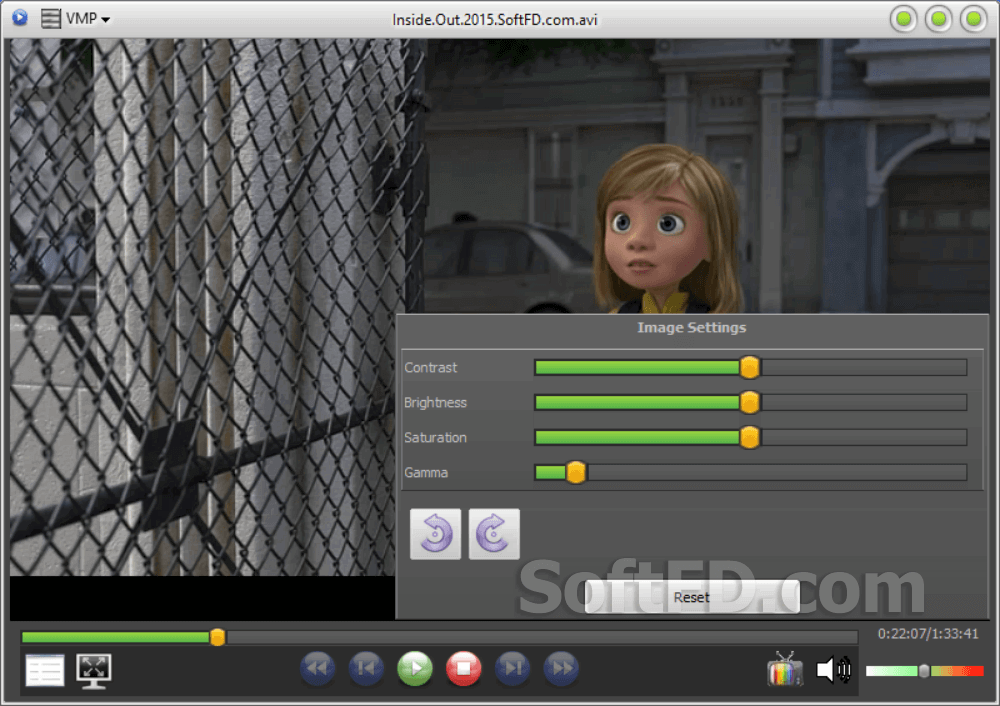Click the Contrast label
The width and height of the screenshot is (1000, 706).
tap(430, 367)
